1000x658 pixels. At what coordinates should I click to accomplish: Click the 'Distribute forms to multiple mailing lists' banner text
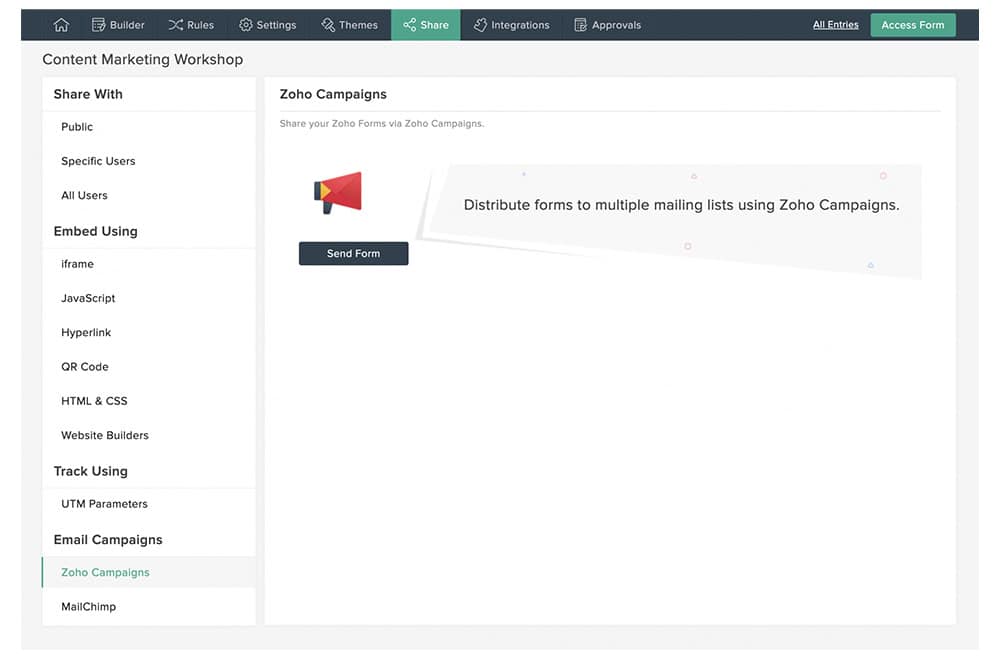pos(681,205)
